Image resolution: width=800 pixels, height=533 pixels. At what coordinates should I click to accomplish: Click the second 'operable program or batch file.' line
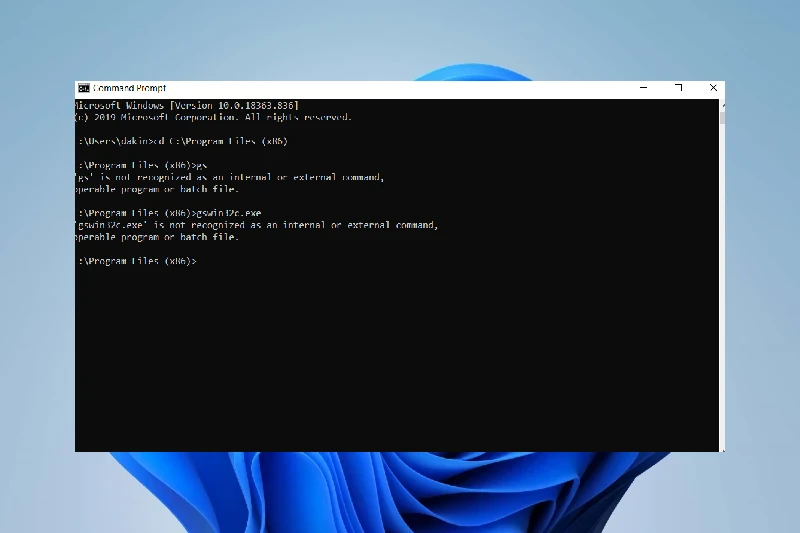click(x=157, y=237)
